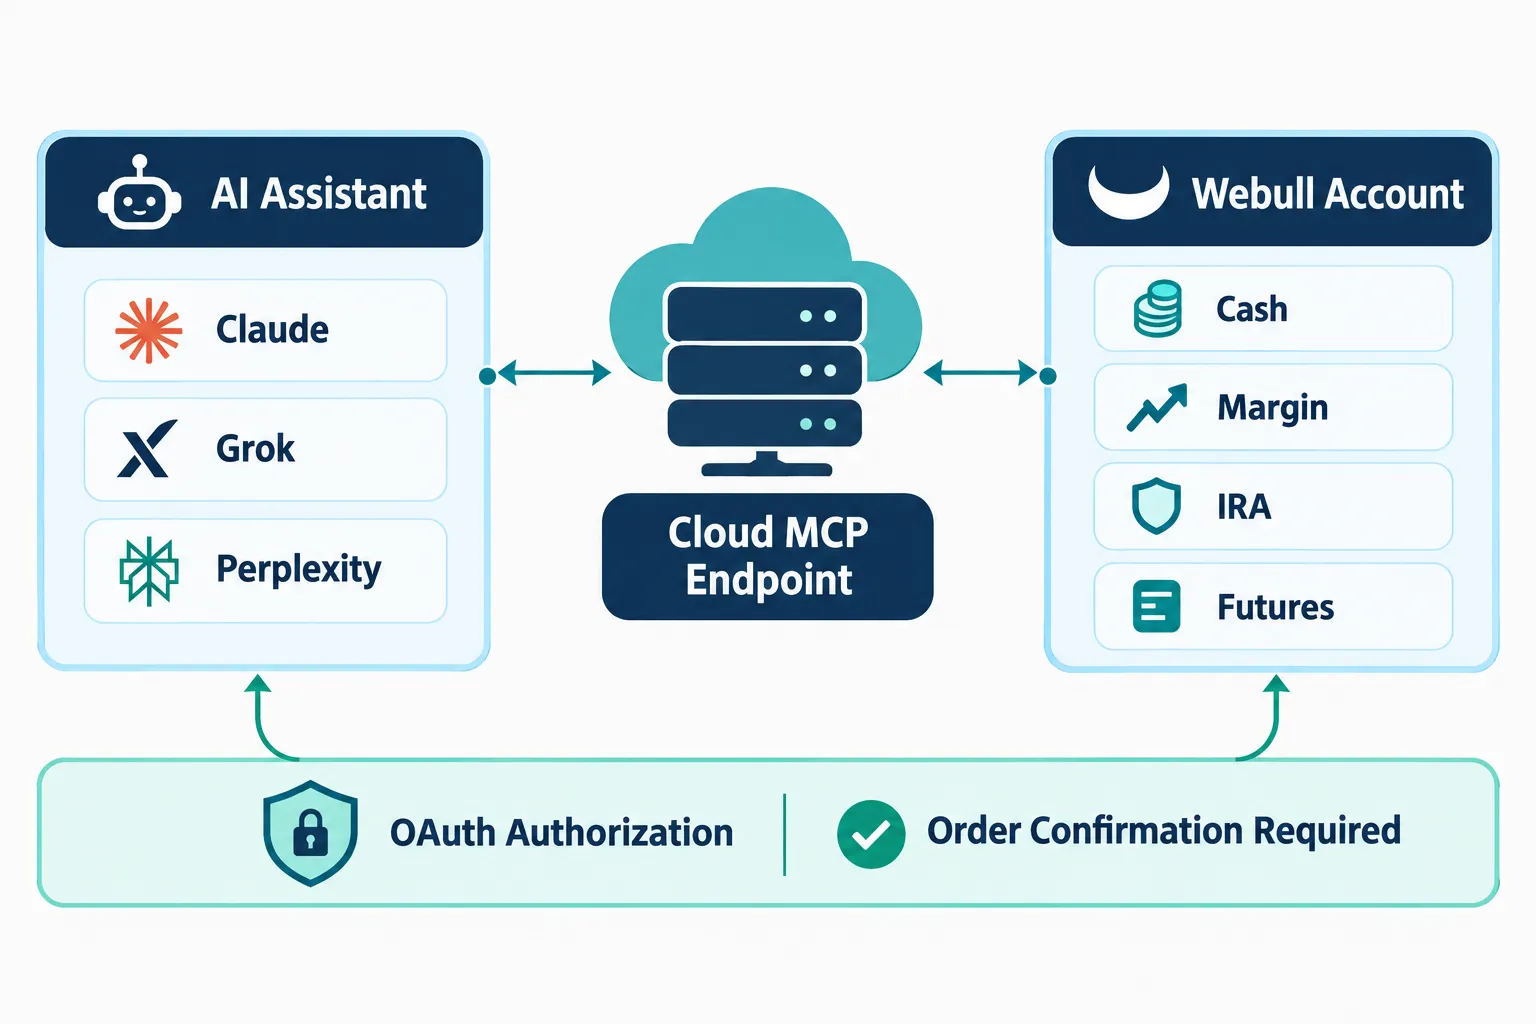The height and width of the screenshot is (1024, 1536).
Task: Click the cloud server icon
Action: [765, 332]
